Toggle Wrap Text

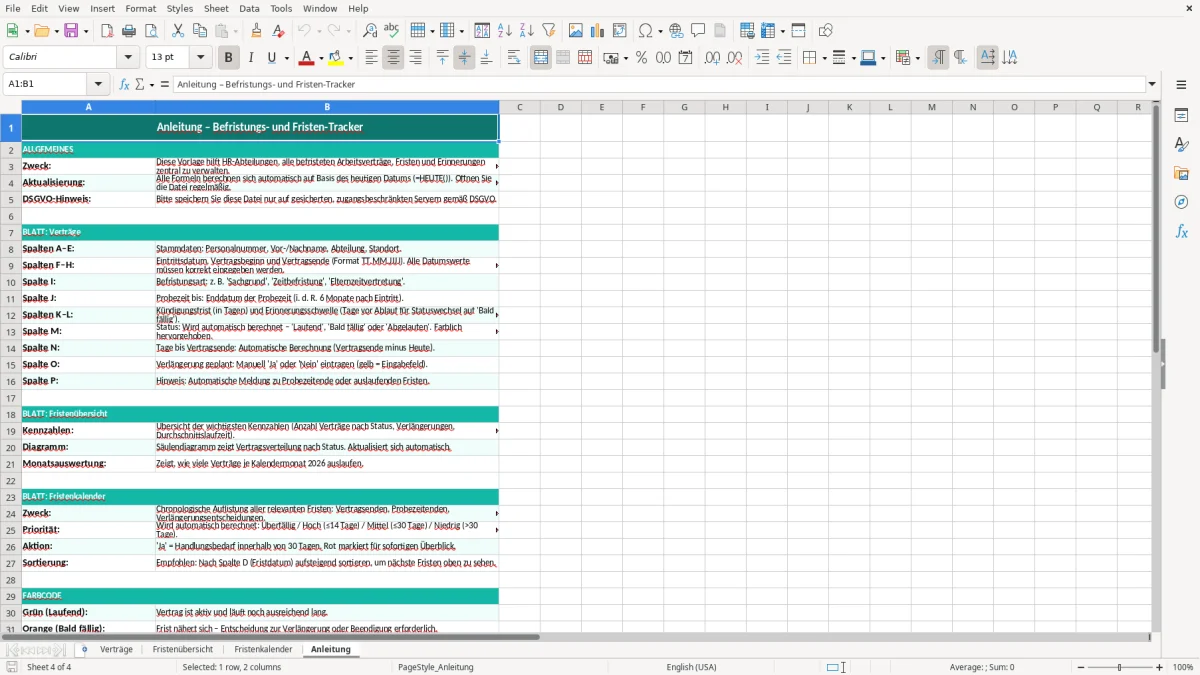click(514, 58)
